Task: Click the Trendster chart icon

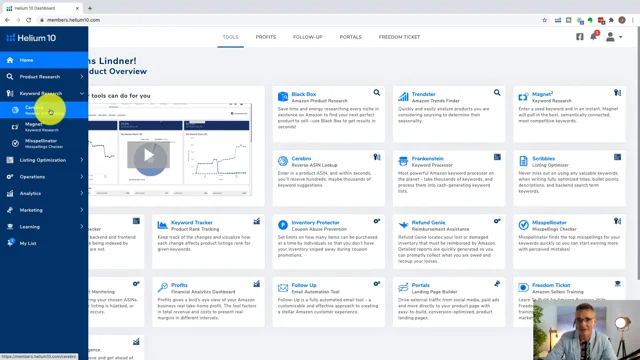Action: pos(403,97)
